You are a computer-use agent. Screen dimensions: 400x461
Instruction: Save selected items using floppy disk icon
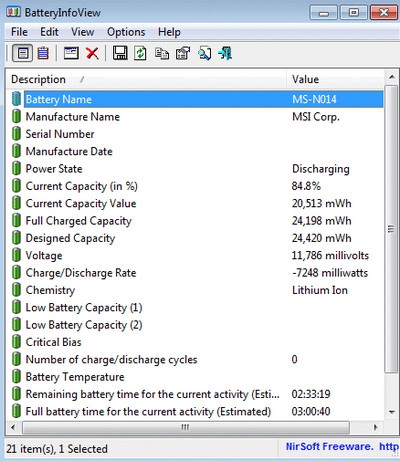[120, 53]
